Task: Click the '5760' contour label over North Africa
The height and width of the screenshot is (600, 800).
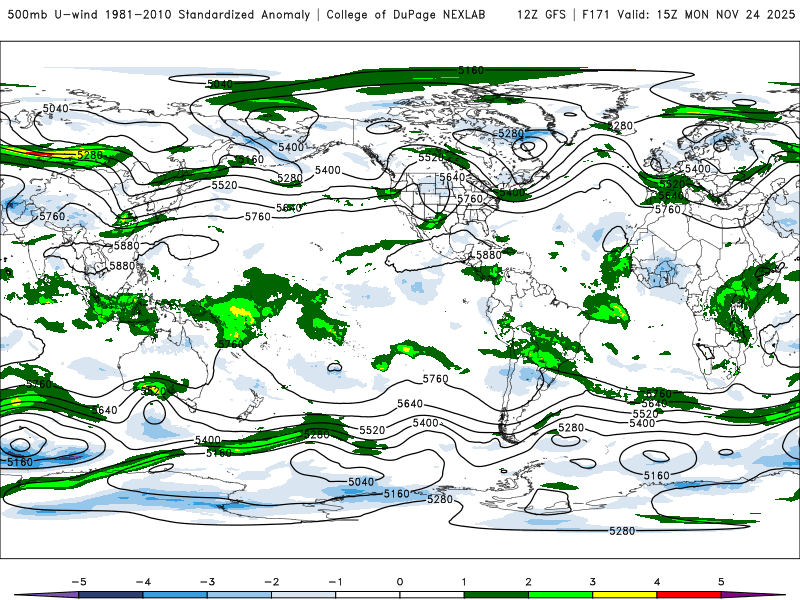Action: 668,210
